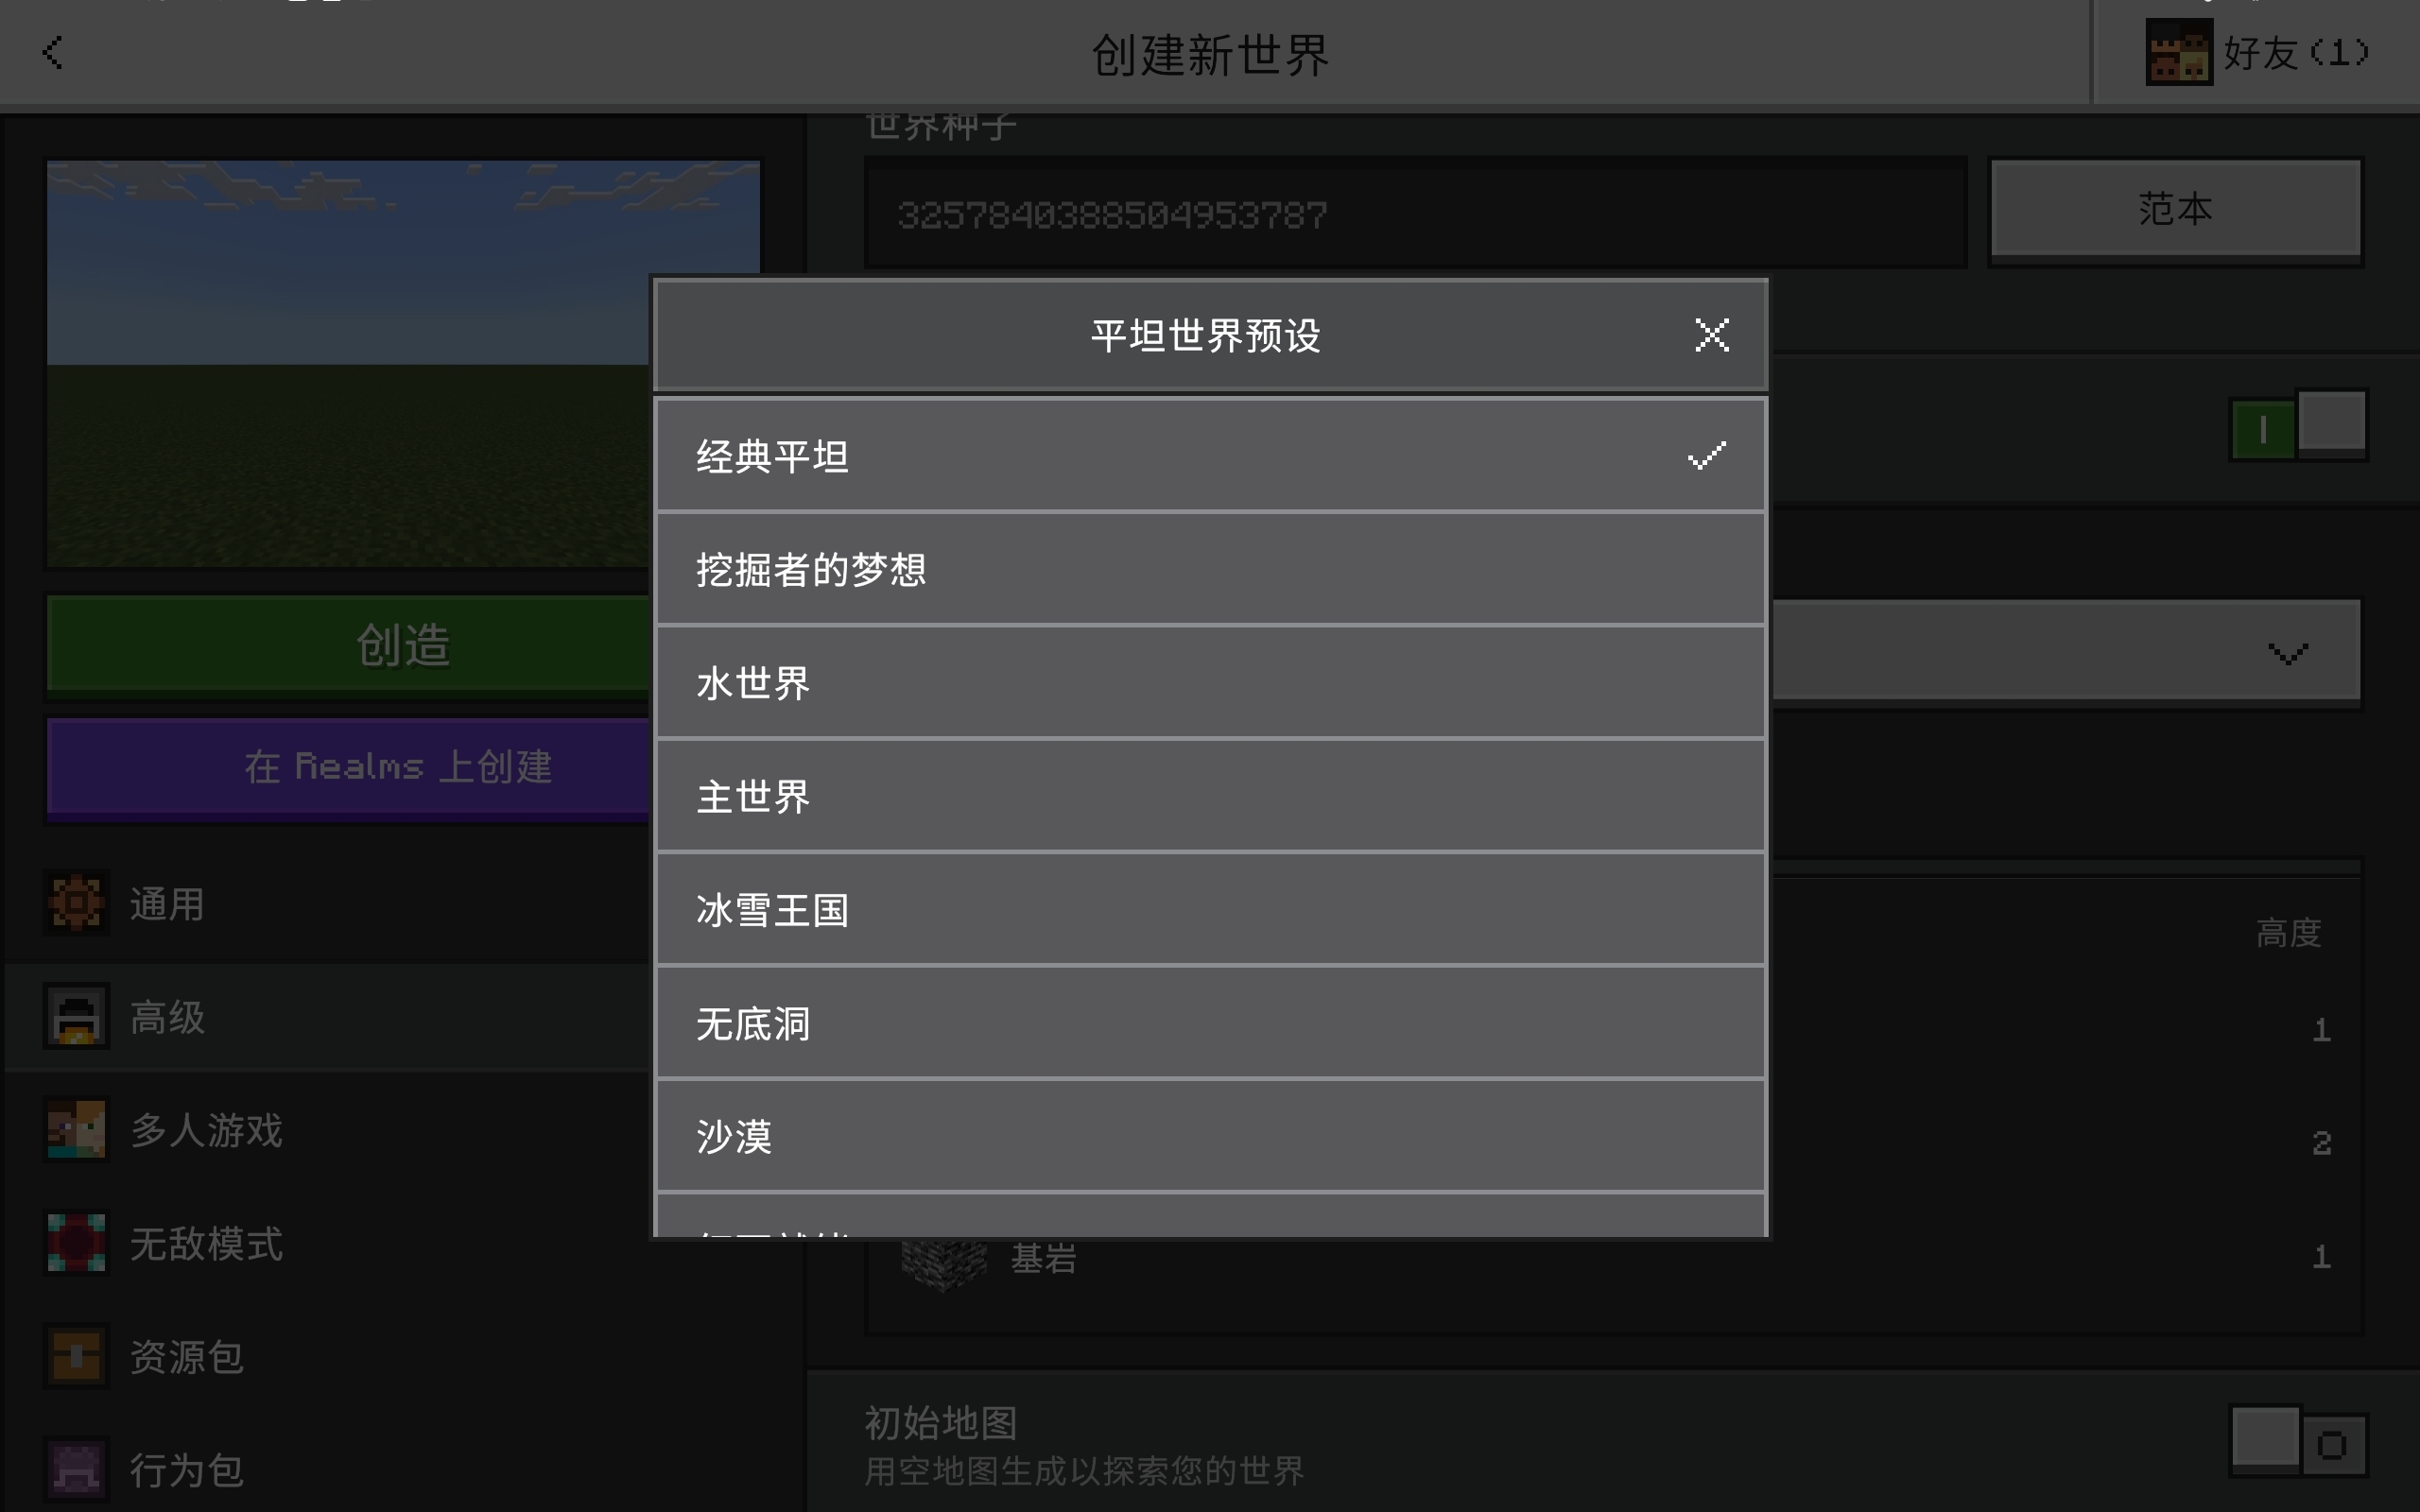Toggle the green flat world switch
The width and height of the screenshot is (2420, 1512).
[2298, 426]
